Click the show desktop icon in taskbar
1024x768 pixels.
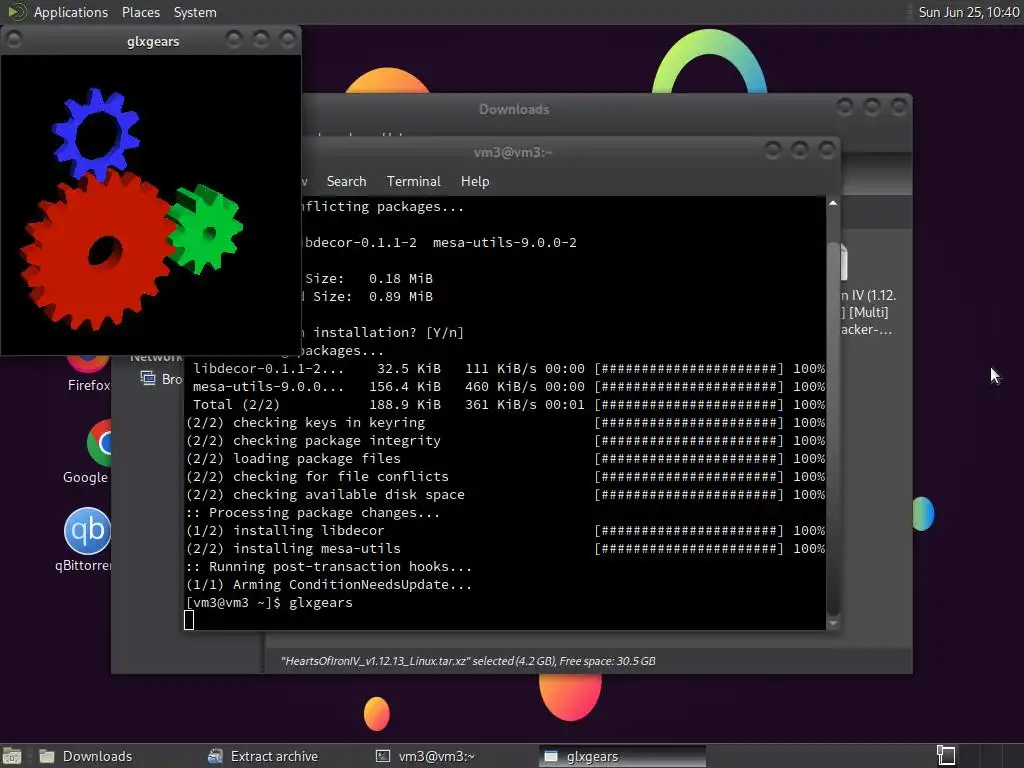[x=12, y=756]
